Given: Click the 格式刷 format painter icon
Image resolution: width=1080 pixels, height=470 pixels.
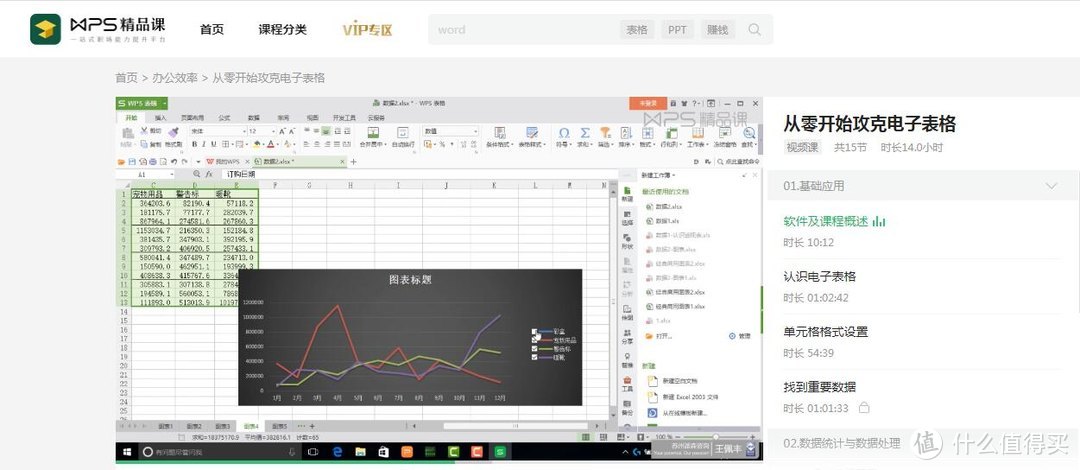Looking at the screenshot, I should pyautogui.click(x=173, y=132).
